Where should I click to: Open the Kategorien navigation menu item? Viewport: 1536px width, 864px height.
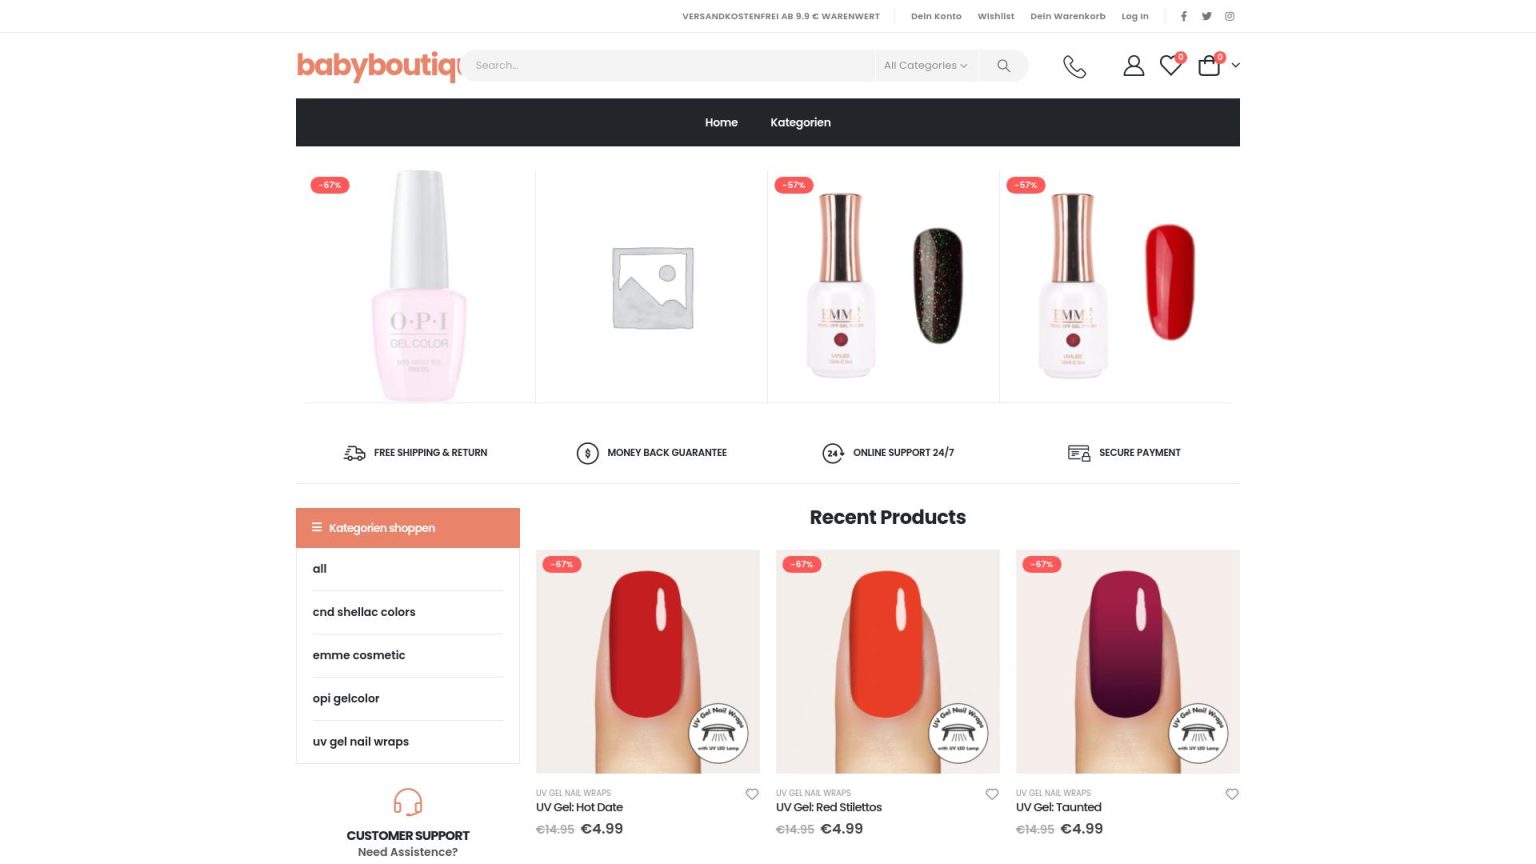[800, 122]
